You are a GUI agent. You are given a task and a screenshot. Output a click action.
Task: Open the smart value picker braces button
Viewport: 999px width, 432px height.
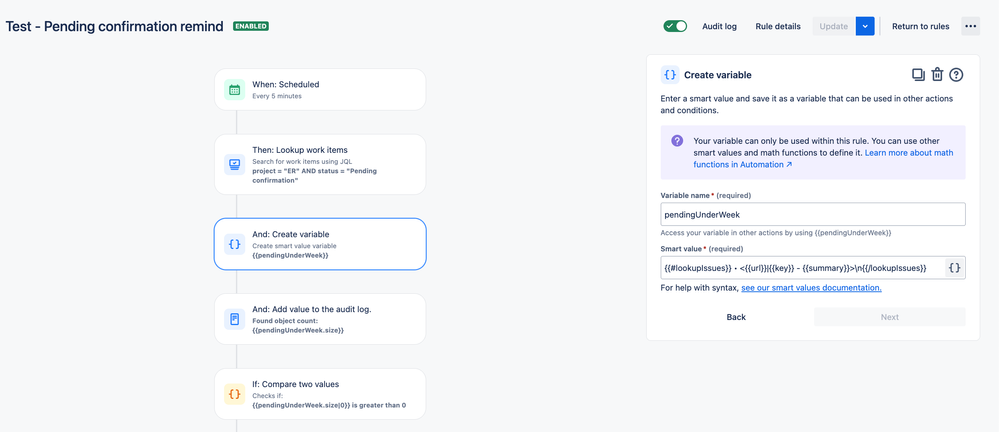point(954,268)
